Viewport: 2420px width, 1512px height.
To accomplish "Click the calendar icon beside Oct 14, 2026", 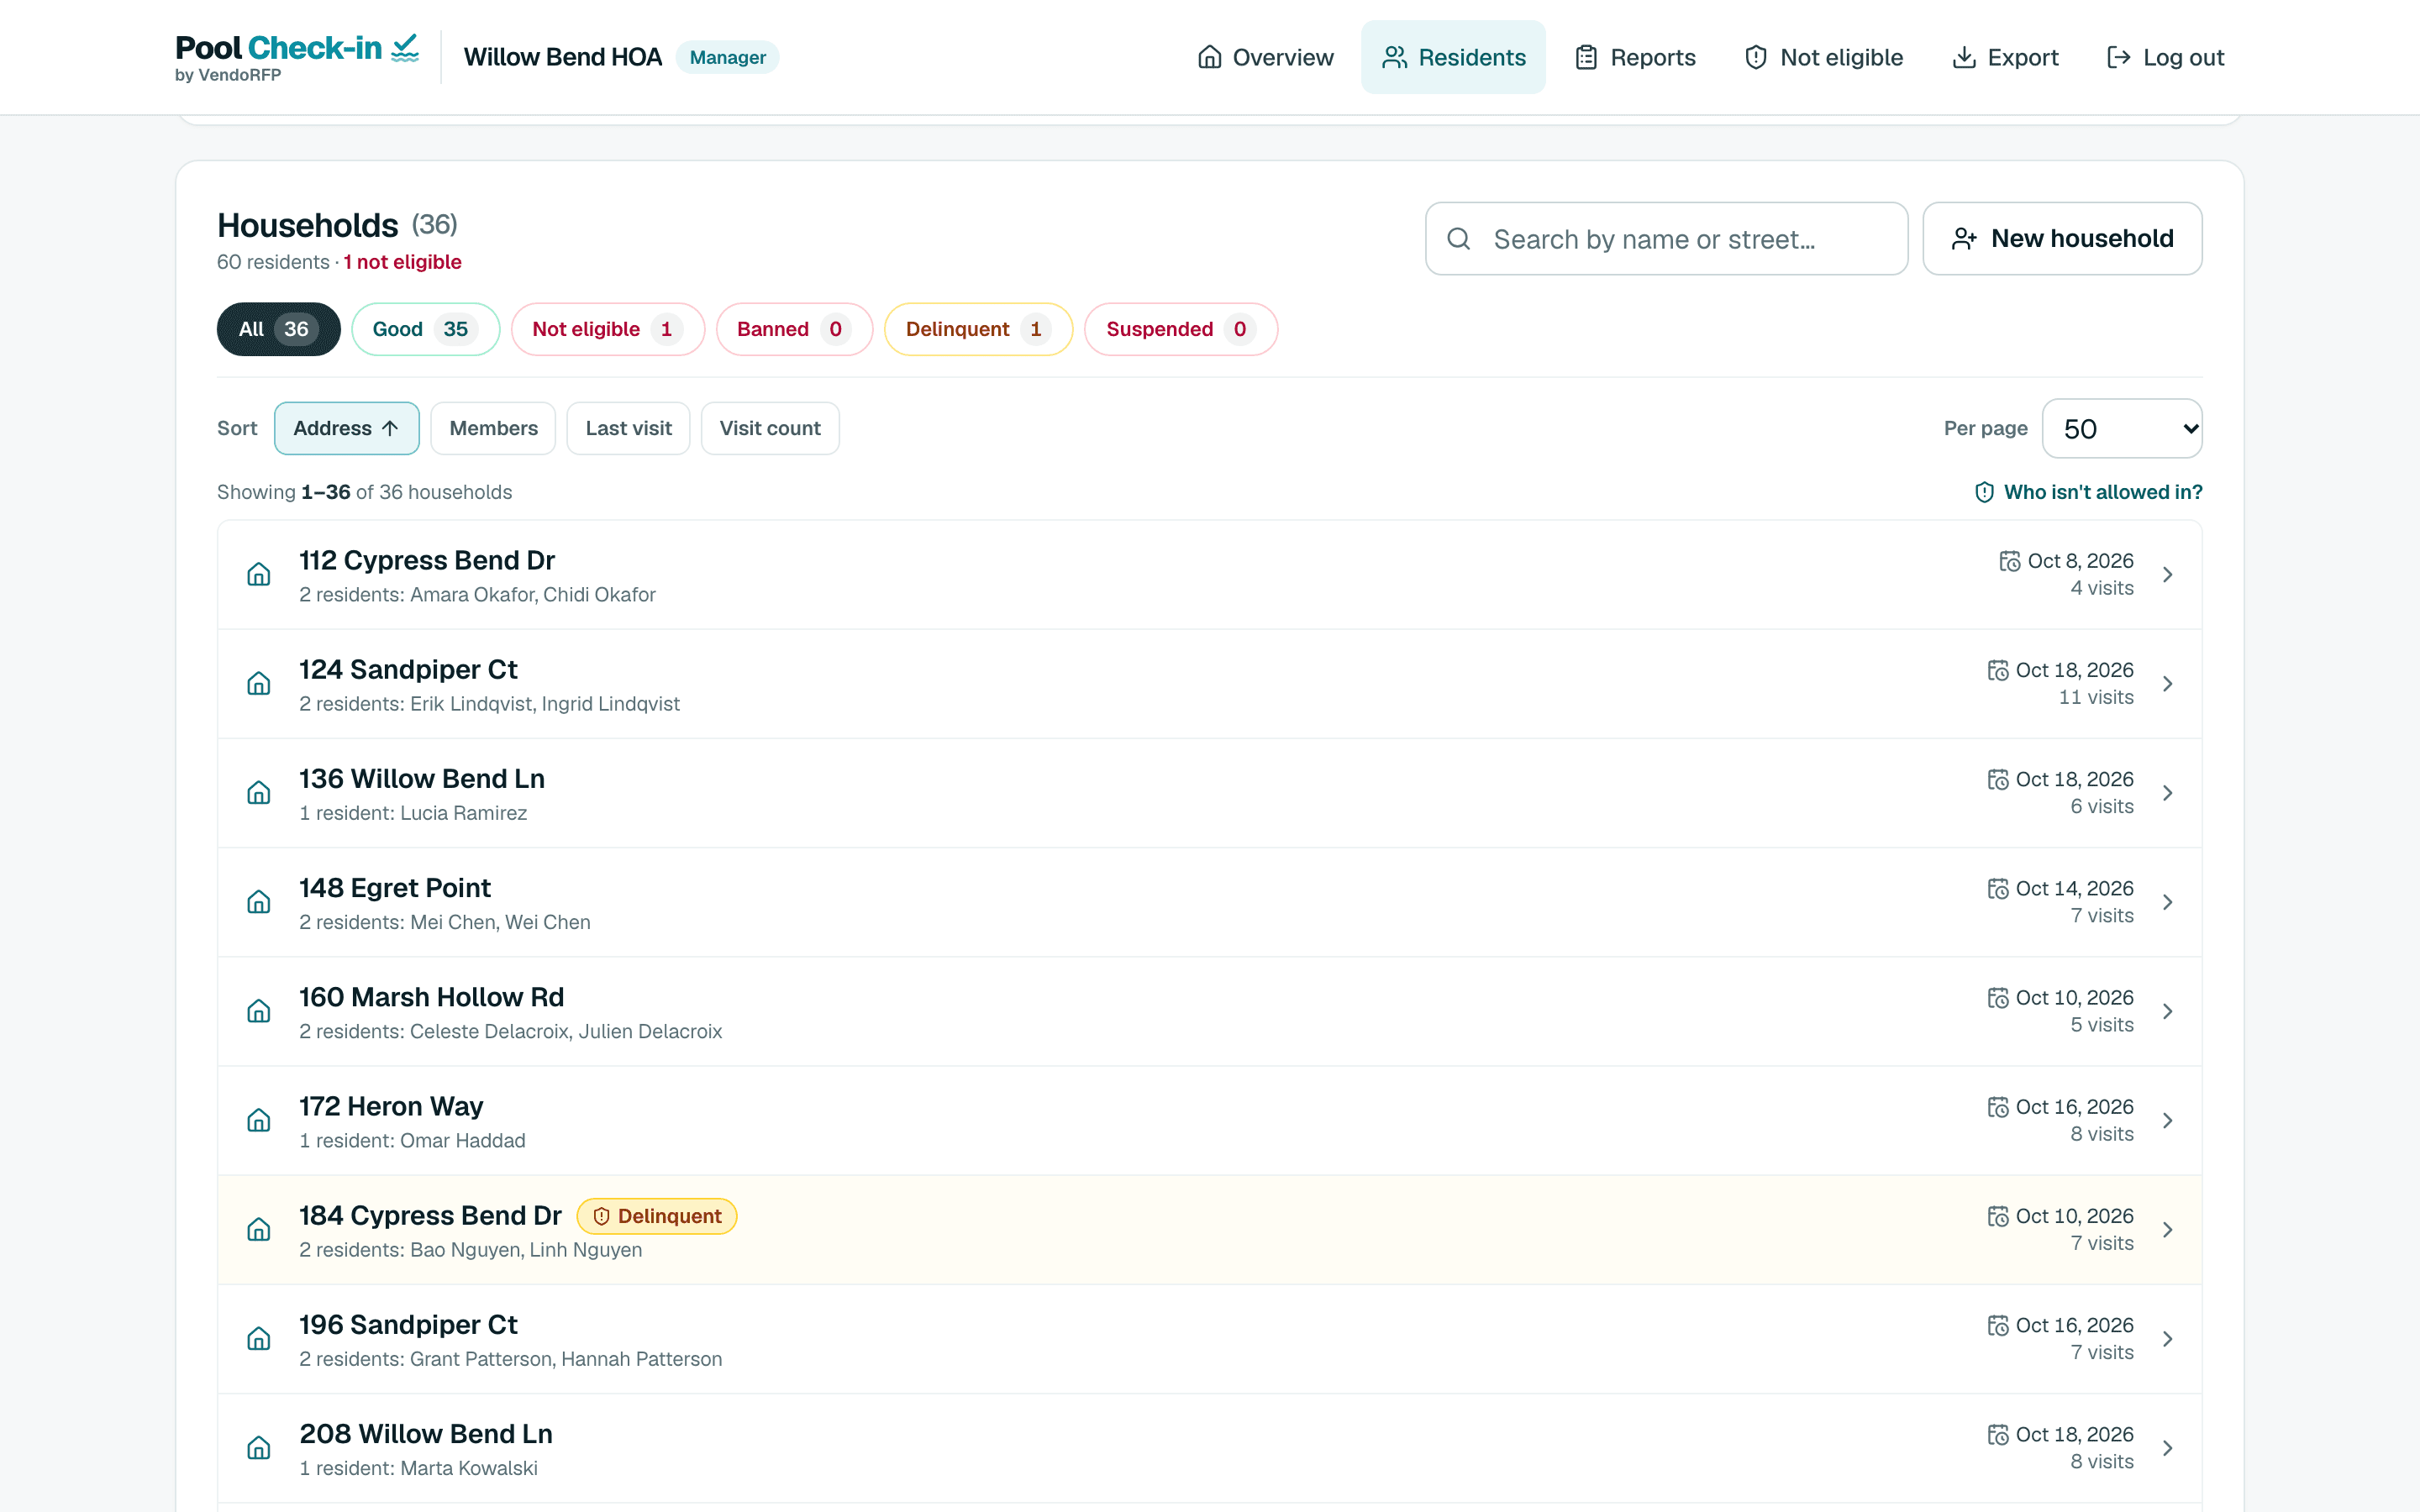I will tap(1998, 888).
